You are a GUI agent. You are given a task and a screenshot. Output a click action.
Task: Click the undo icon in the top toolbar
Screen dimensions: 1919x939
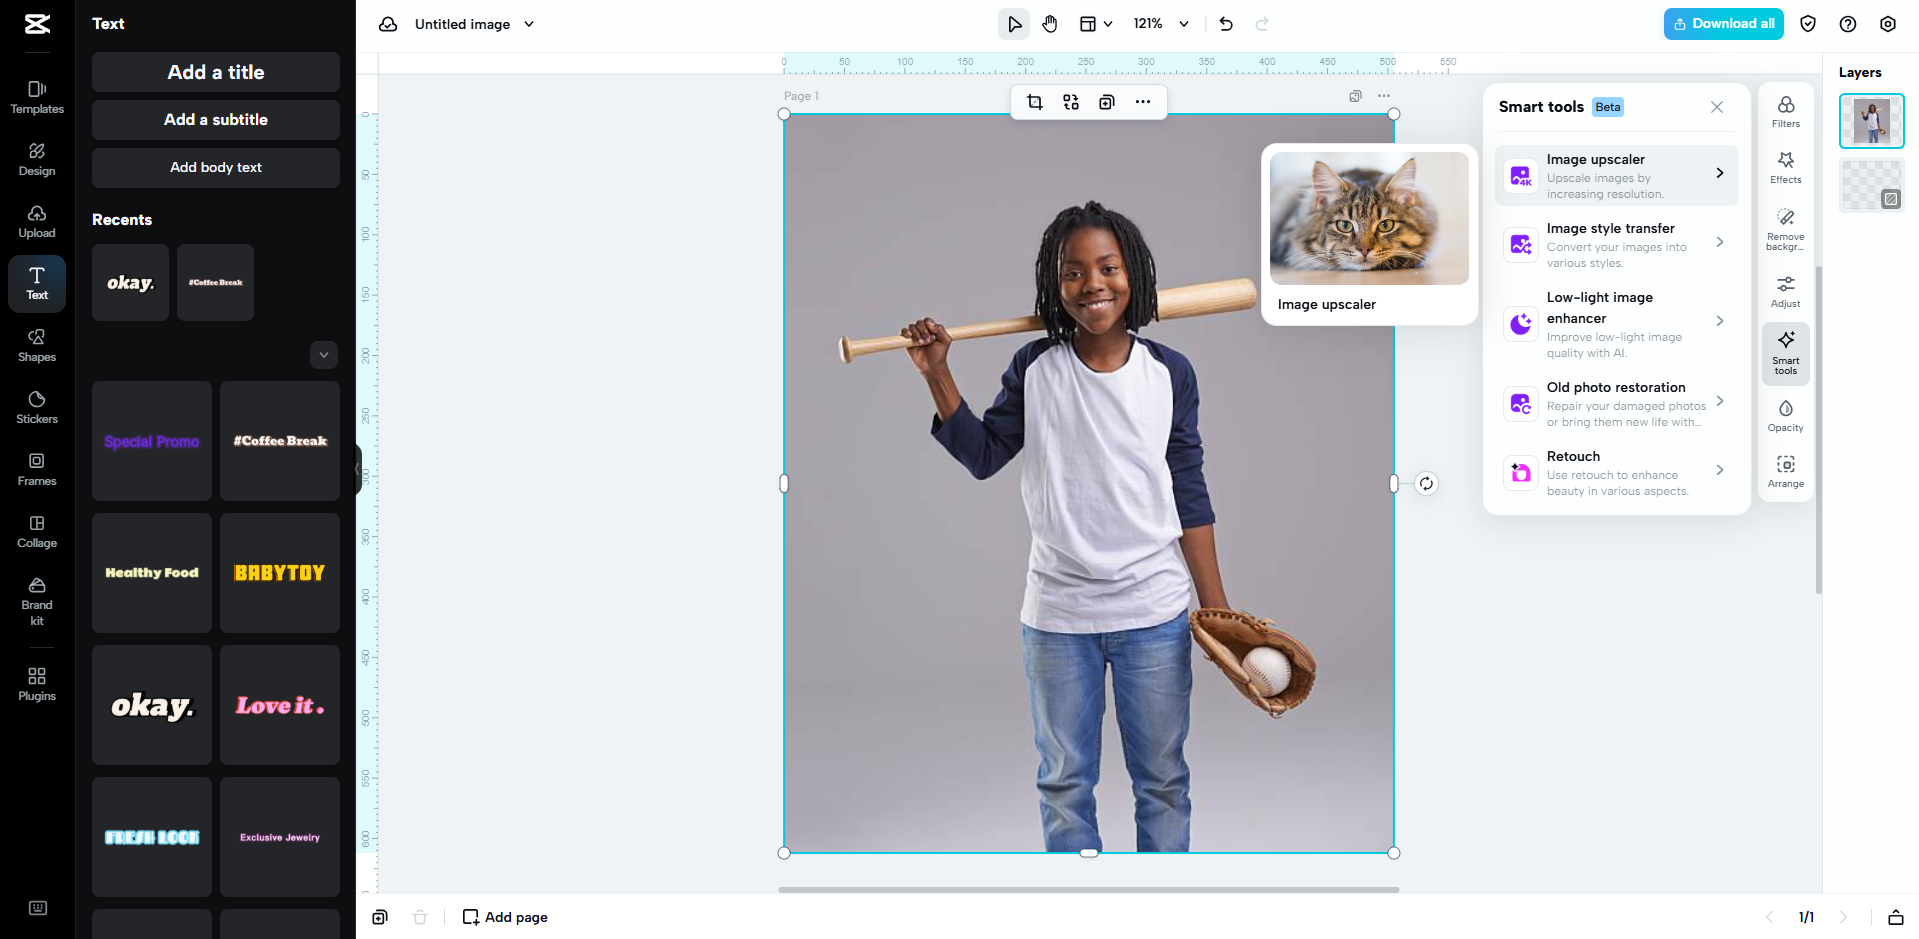(1225, 23)
